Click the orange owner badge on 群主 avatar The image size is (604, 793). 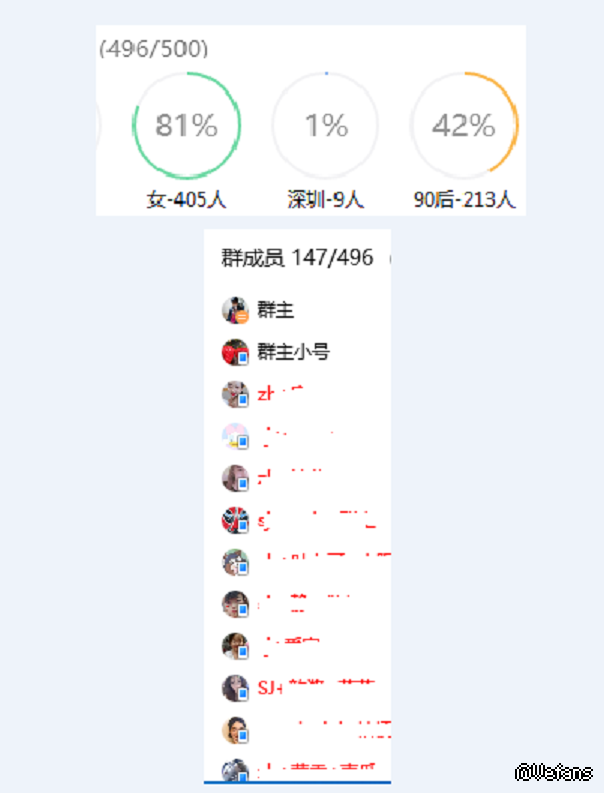pyautogui.click(x=242, y=317)
